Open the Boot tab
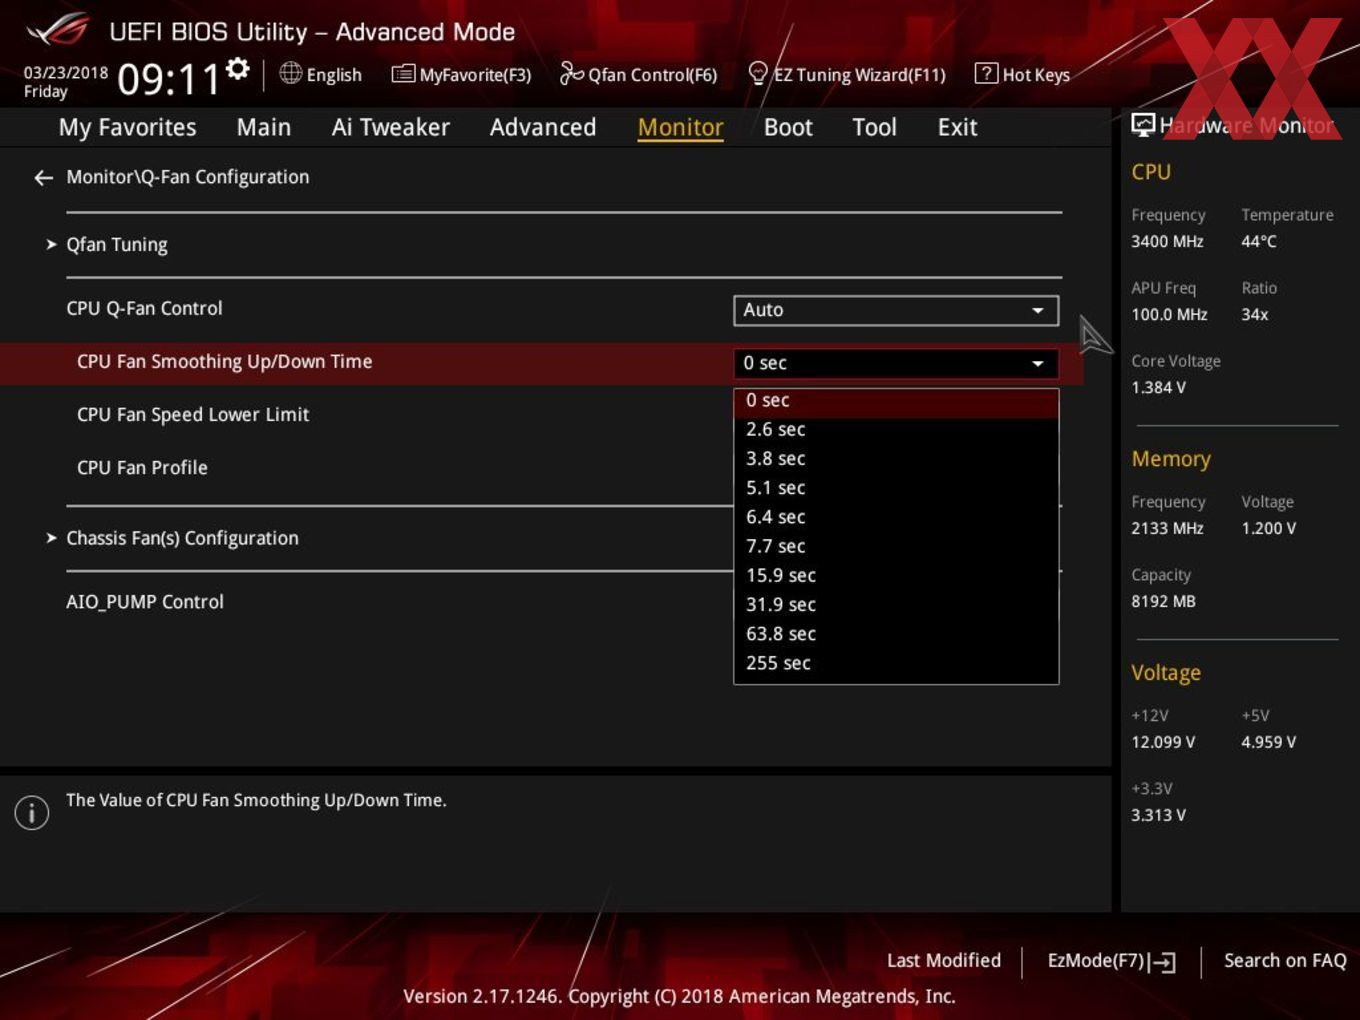Viewport: 1360px width, 1020px height. [x=788, y=127]
